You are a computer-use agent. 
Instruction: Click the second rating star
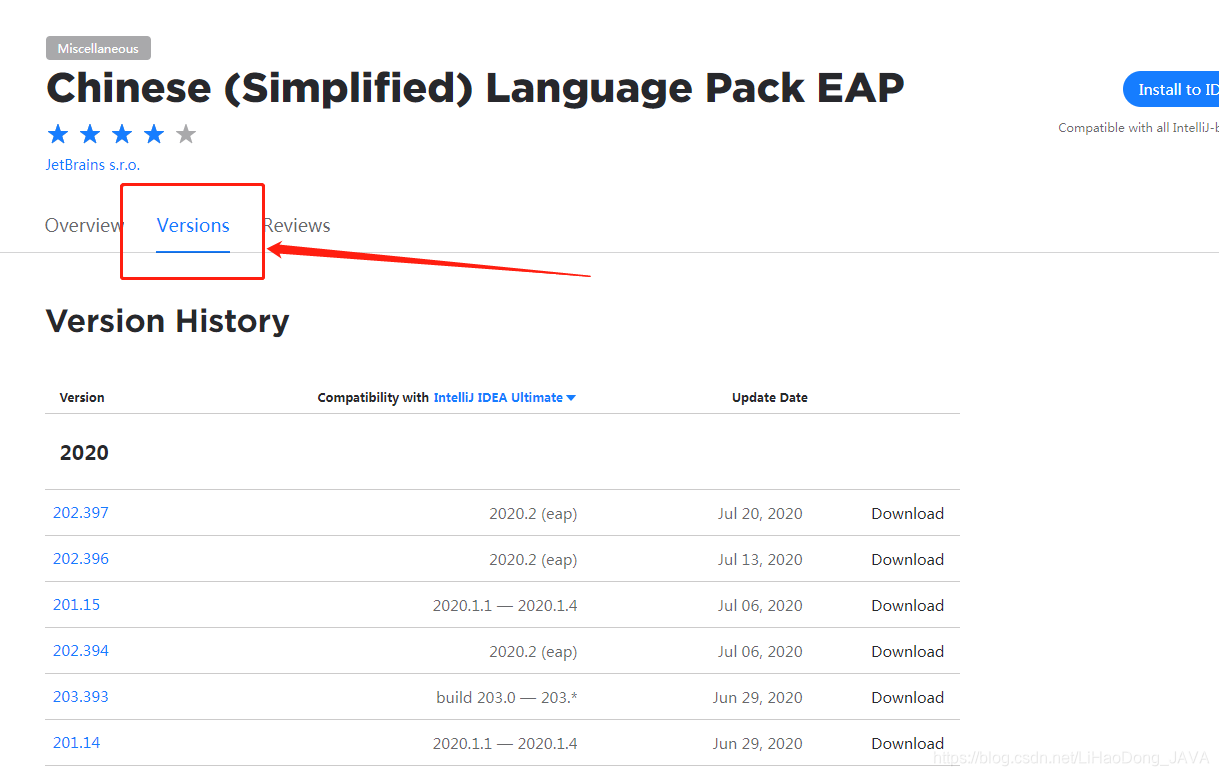pos(90,134)
